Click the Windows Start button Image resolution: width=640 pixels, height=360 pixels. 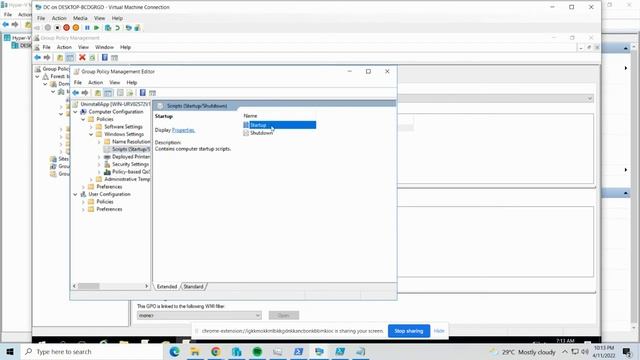[10, 351]
